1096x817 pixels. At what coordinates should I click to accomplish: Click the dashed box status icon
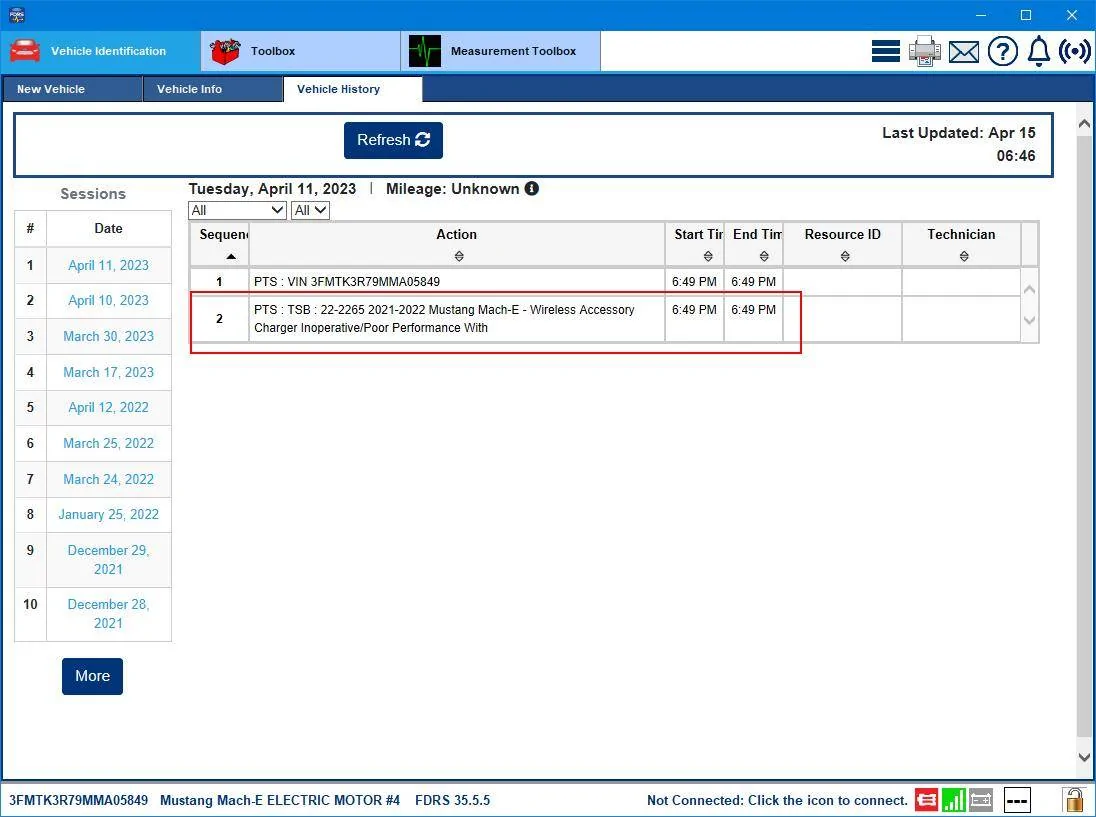[x=1017, y=800]
